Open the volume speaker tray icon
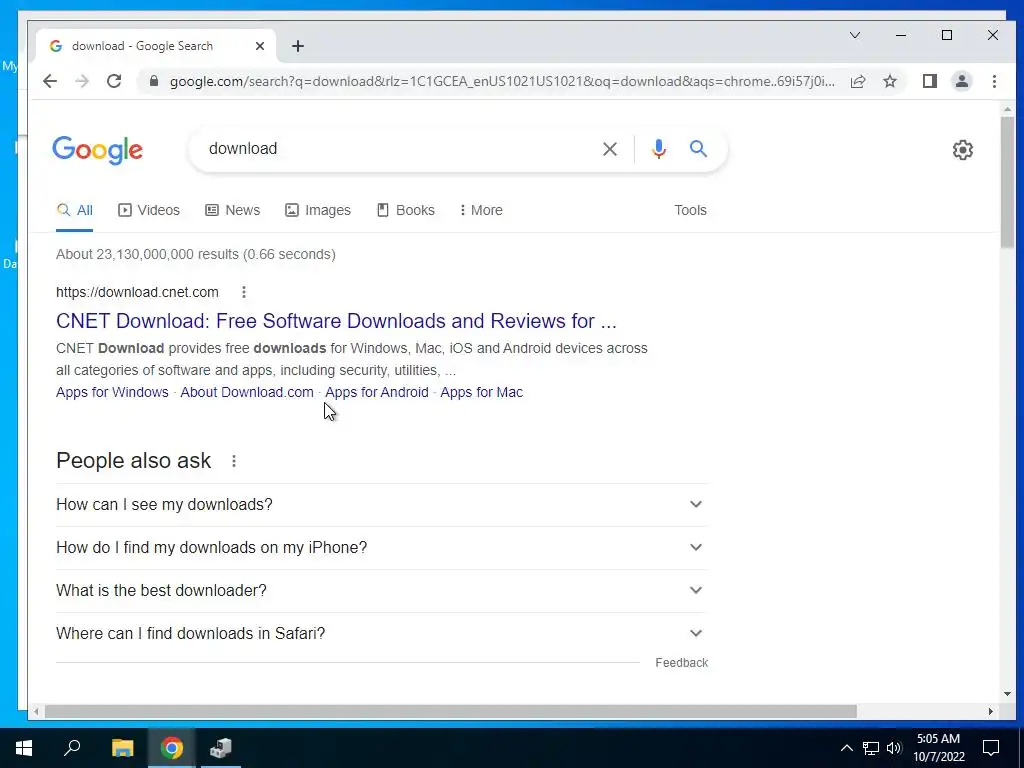This screenshot has height=768, width=1024. (894, 748)
